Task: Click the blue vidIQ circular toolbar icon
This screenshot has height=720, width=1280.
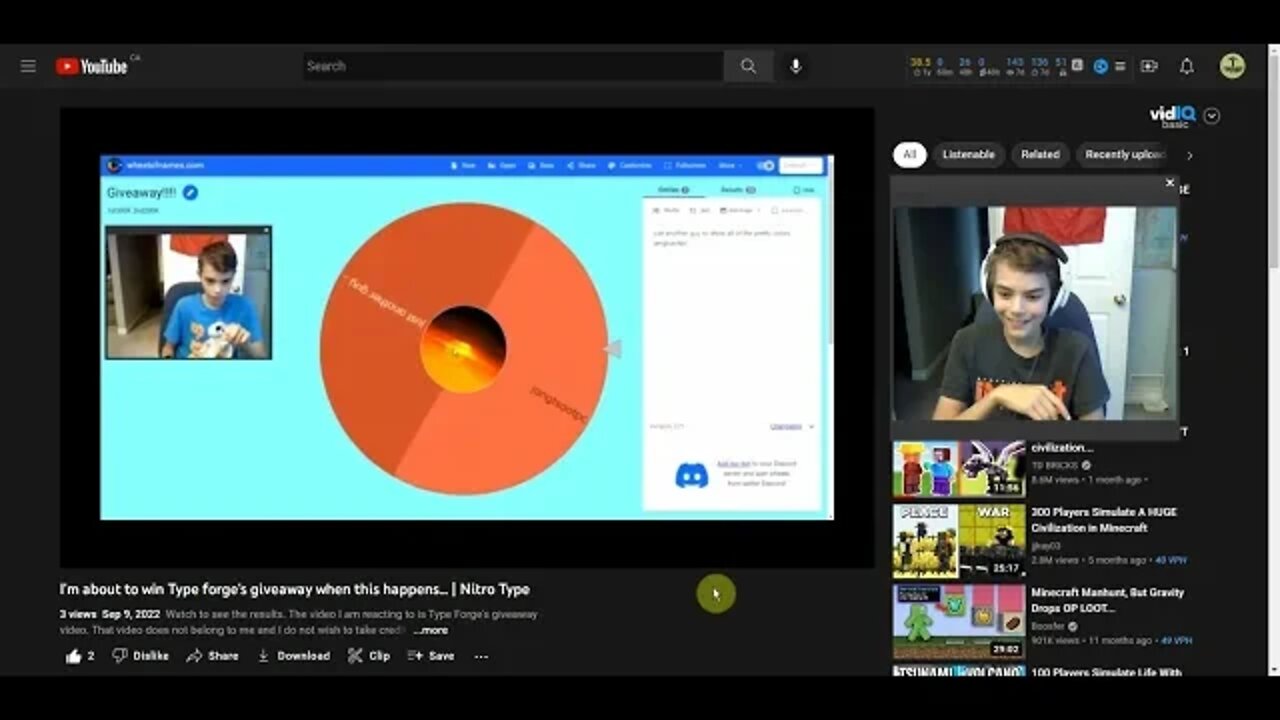Action: click(x=1101, y=66)
